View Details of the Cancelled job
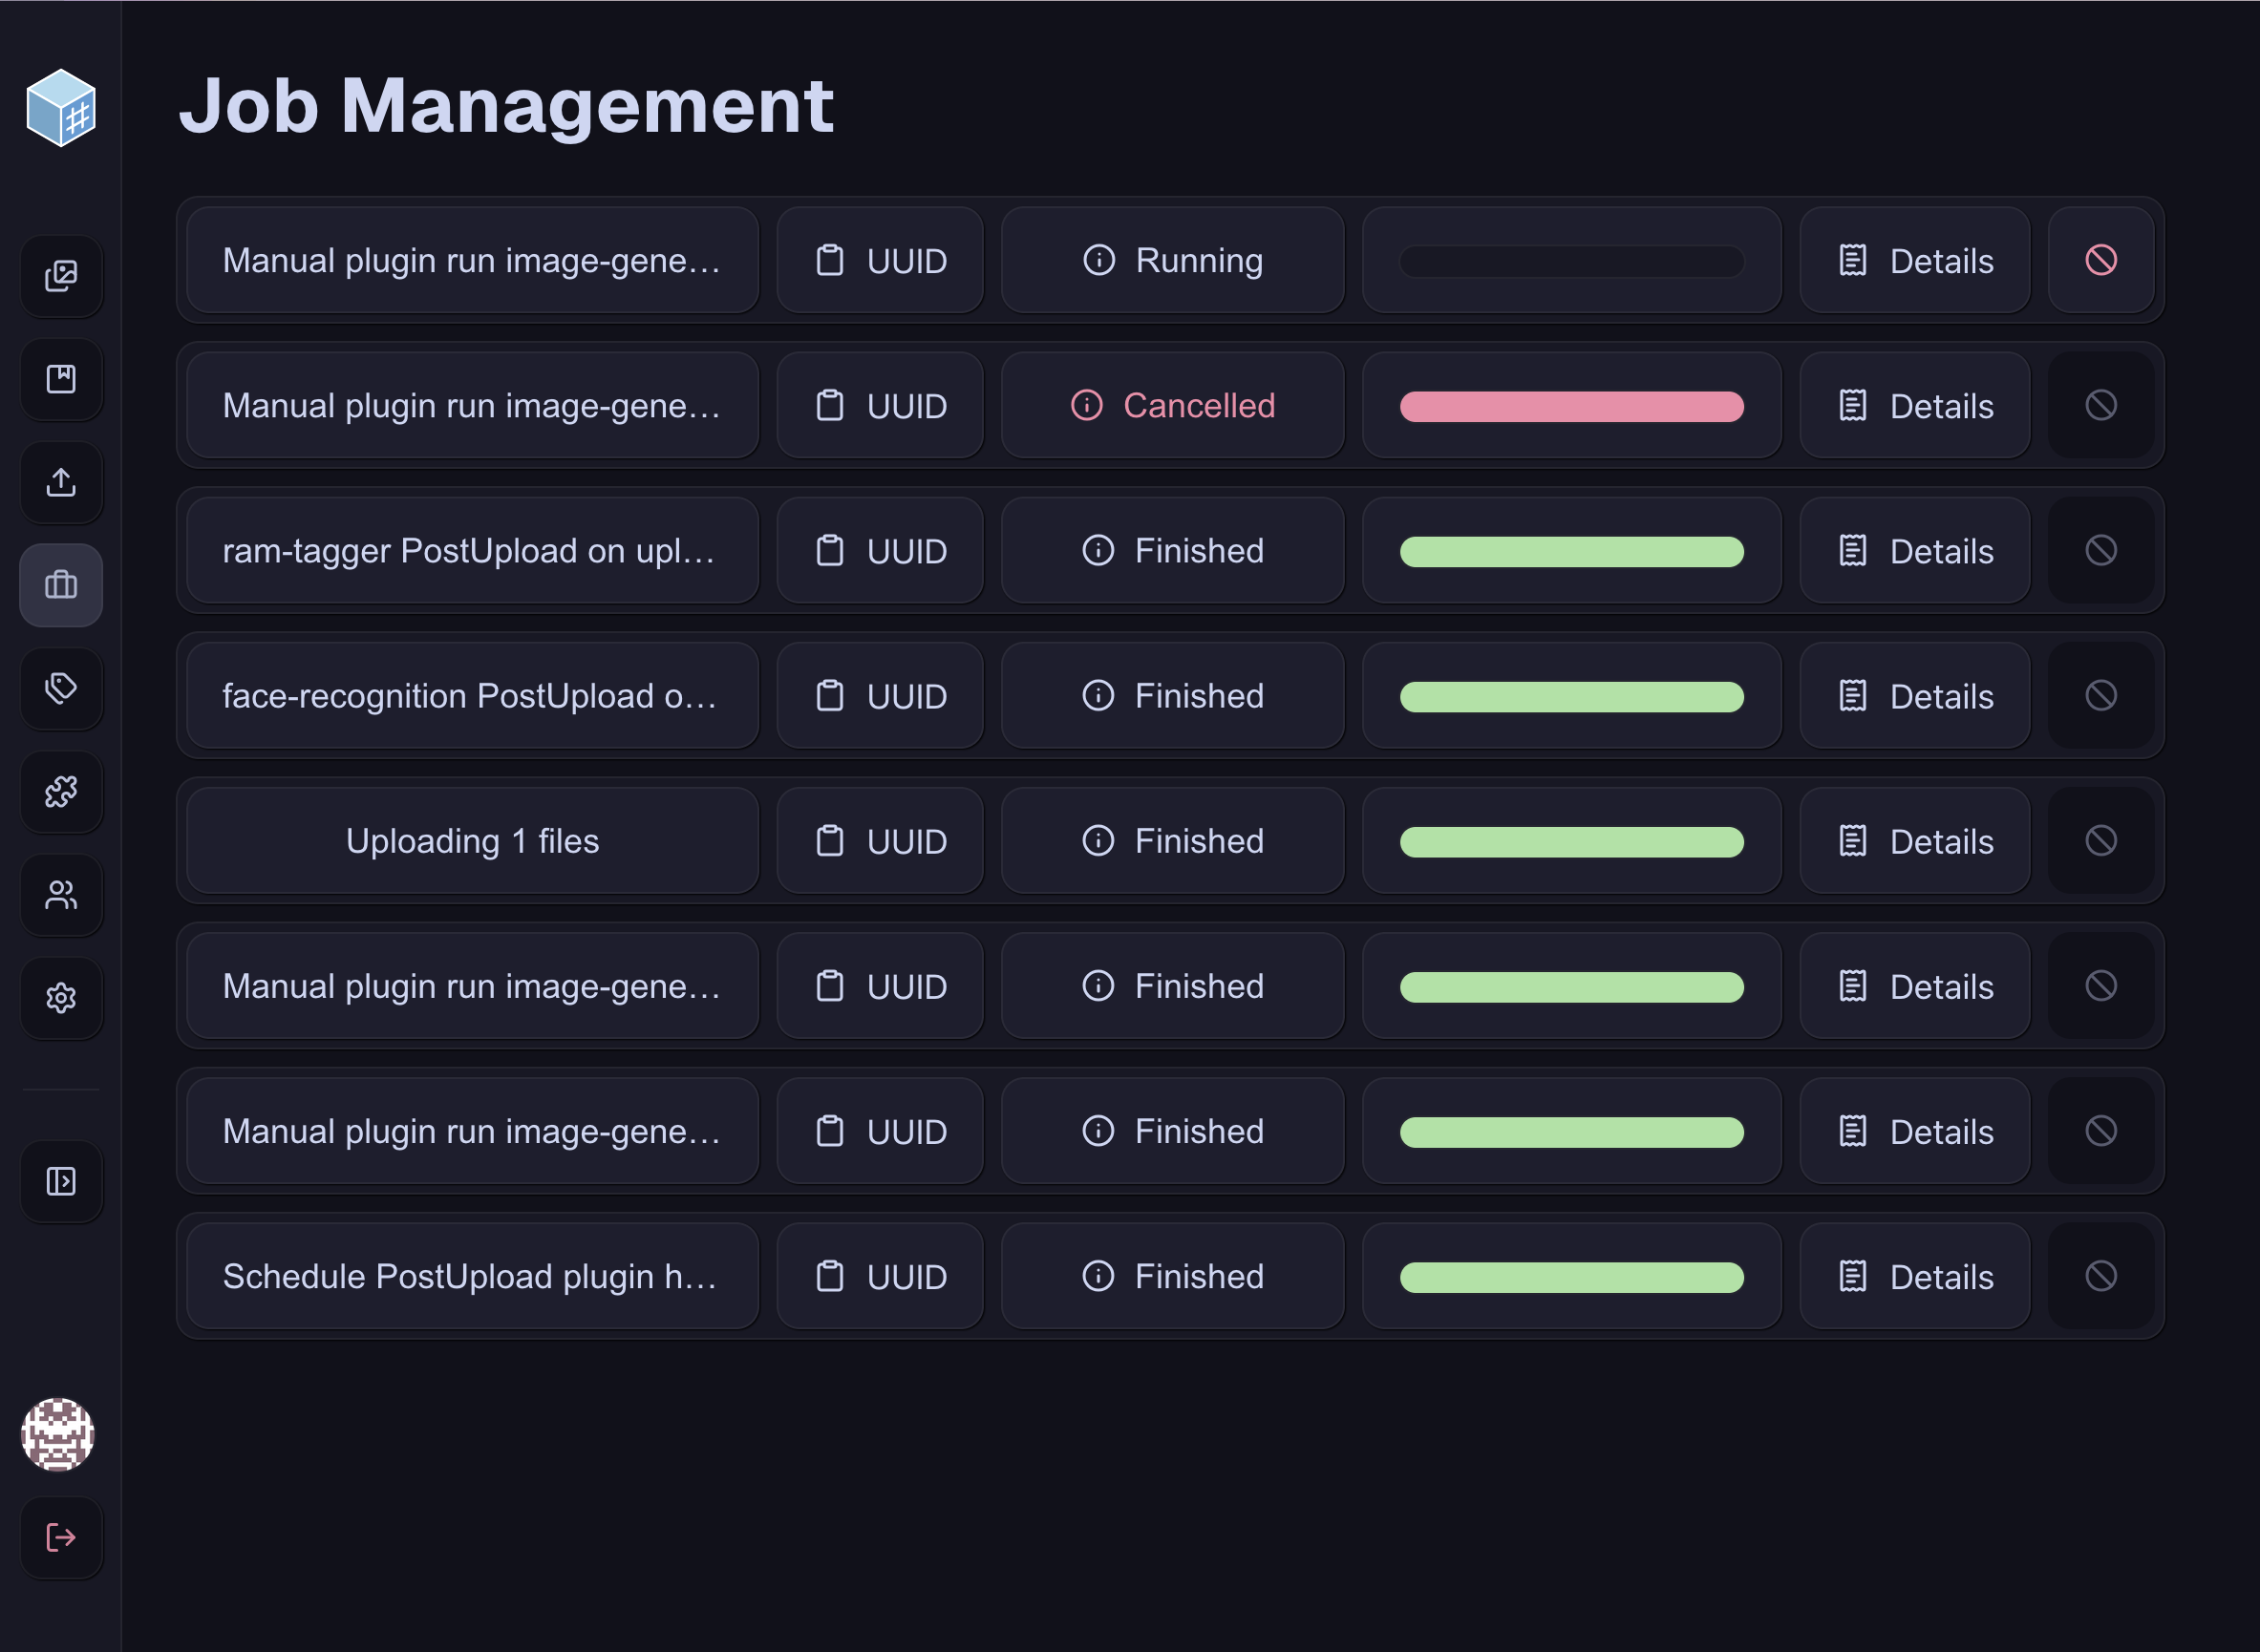 click(x=1915, y=406)
